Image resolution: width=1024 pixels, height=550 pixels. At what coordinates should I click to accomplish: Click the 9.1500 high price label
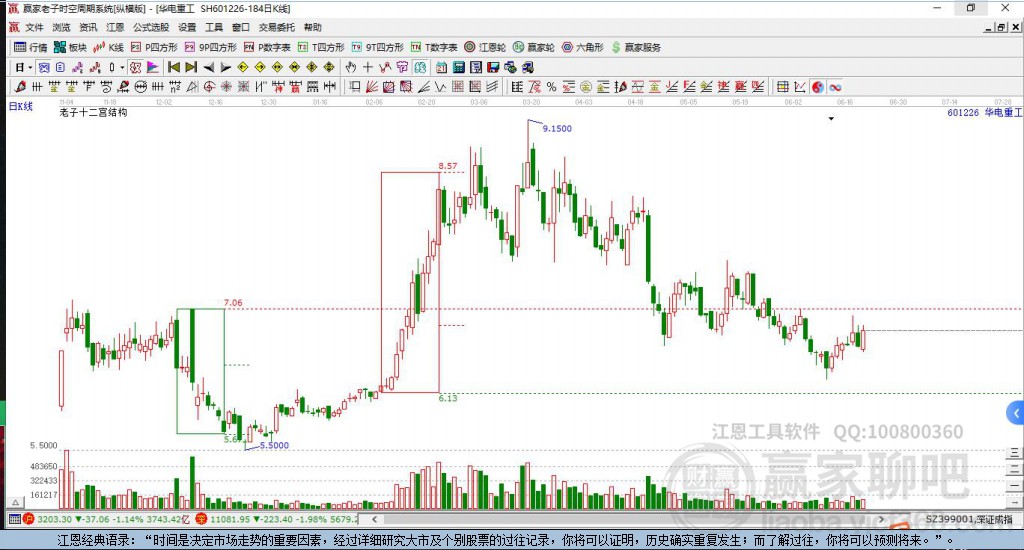[x=557, y=129]
